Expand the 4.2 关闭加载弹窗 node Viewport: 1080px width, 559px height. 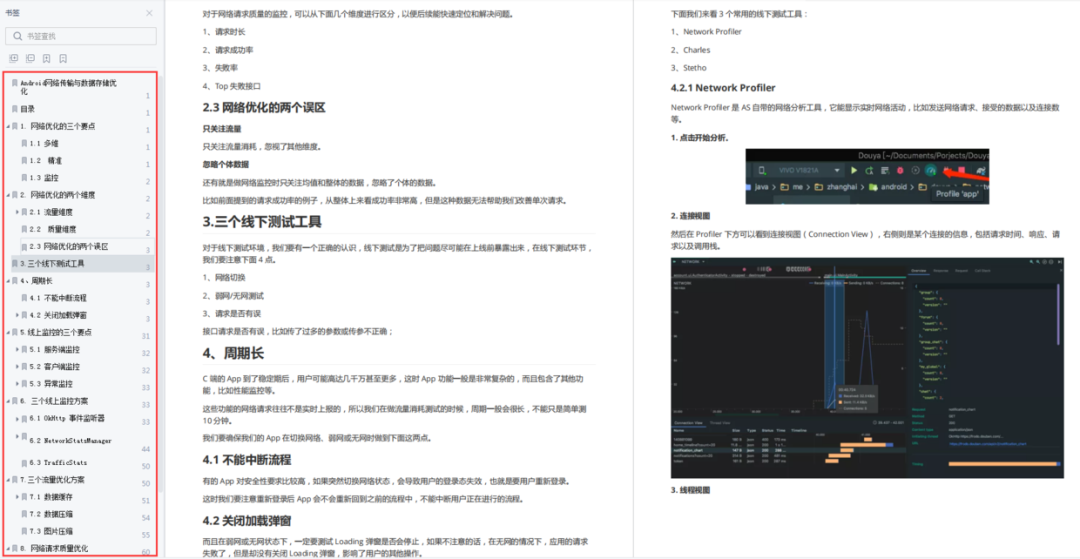click(x=17, y=315)
